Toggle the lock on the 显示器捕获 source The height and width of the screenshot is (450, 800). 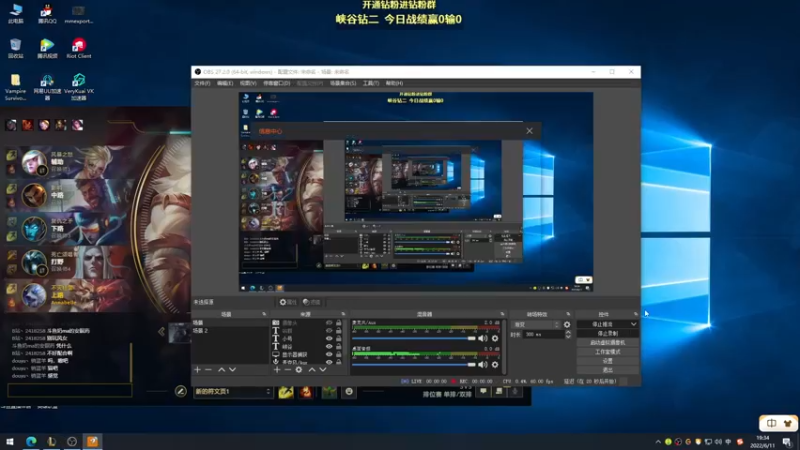tap(339, 354)
